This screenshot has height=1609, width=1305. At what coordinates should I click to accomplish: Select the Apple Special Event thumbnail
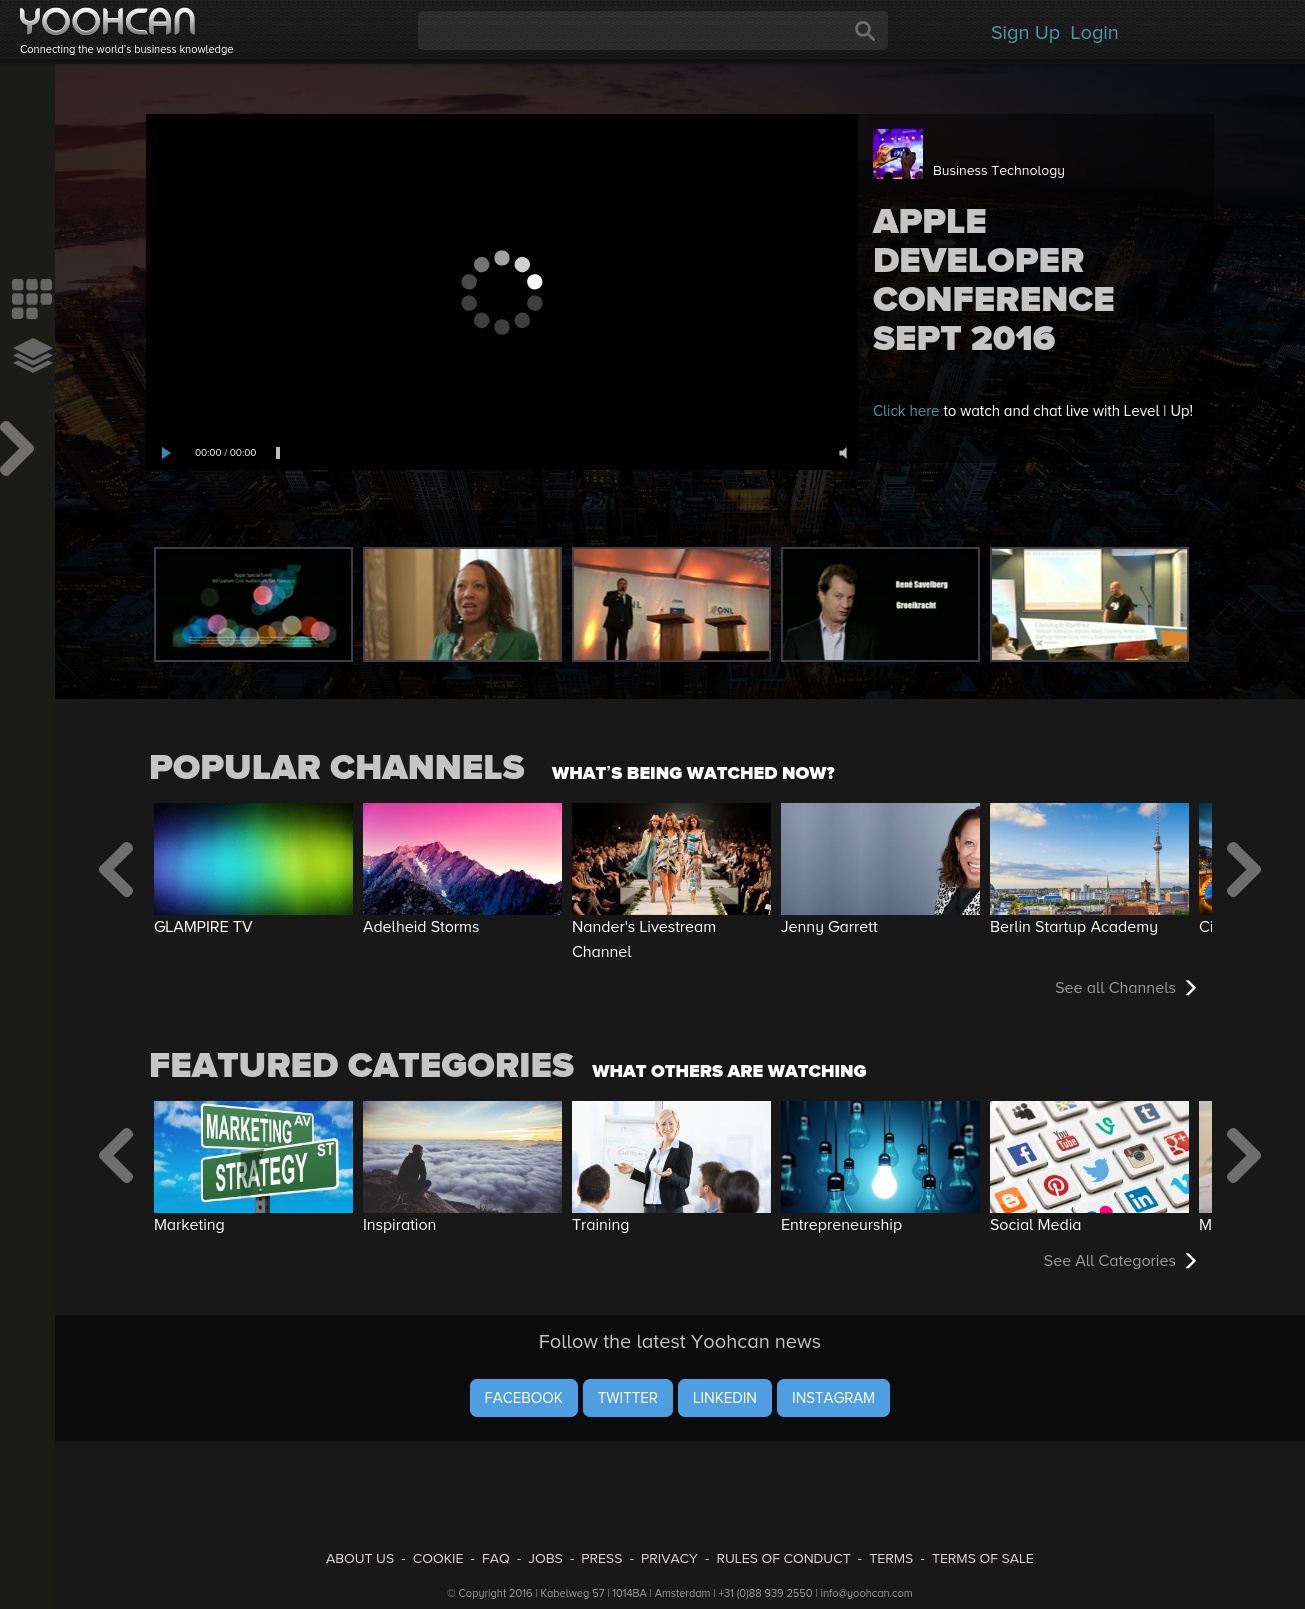254,604
